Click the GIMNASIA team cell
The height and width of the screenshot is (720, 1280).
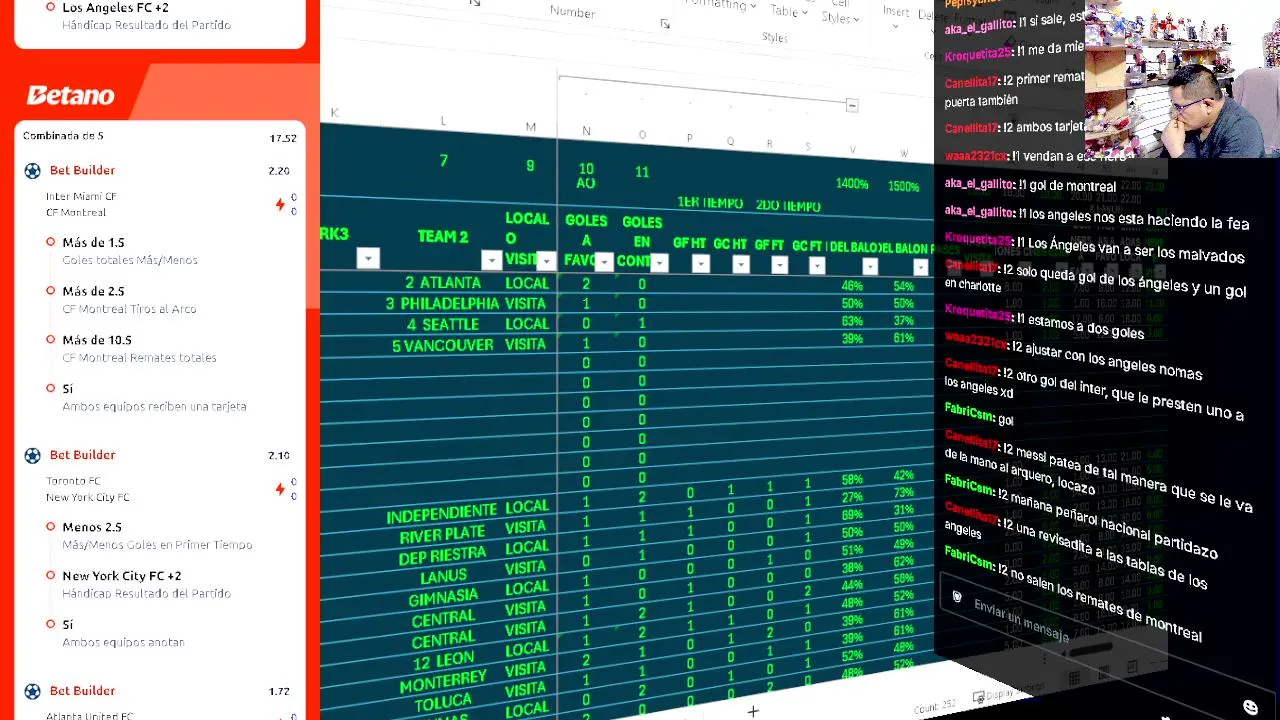click(x=443, y=598)
